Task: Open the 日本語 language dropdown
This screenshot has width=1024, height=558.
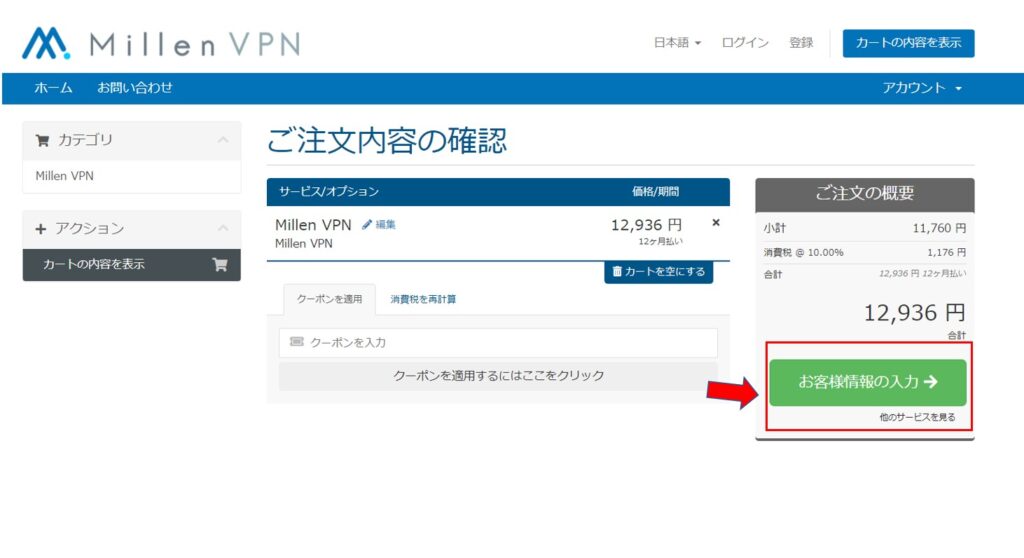Action: (x=677, y=42)
